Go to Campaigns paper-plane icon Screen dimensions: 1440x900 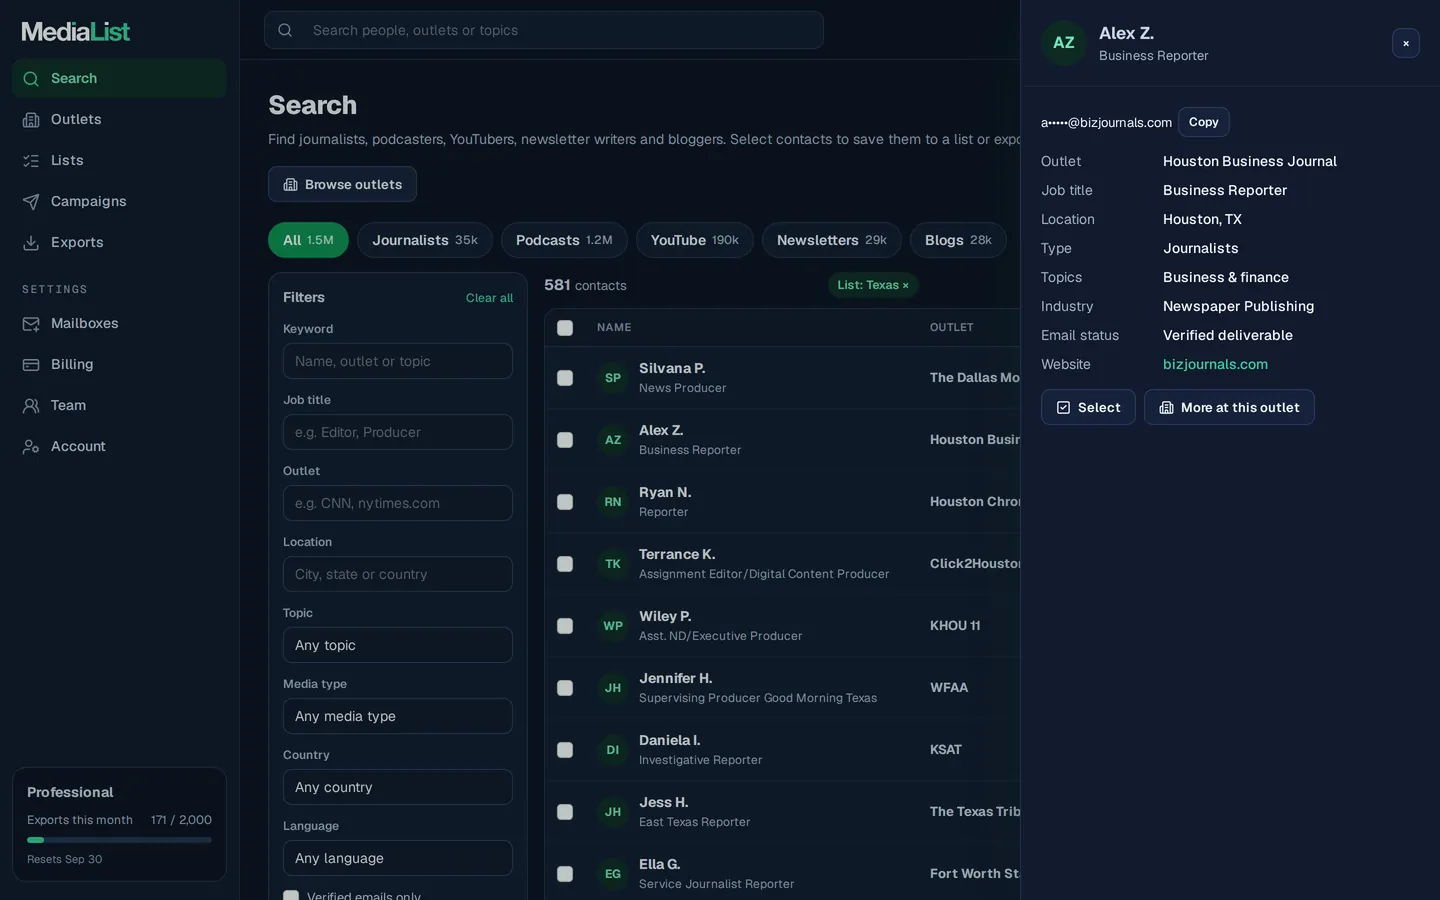(31, 202)
